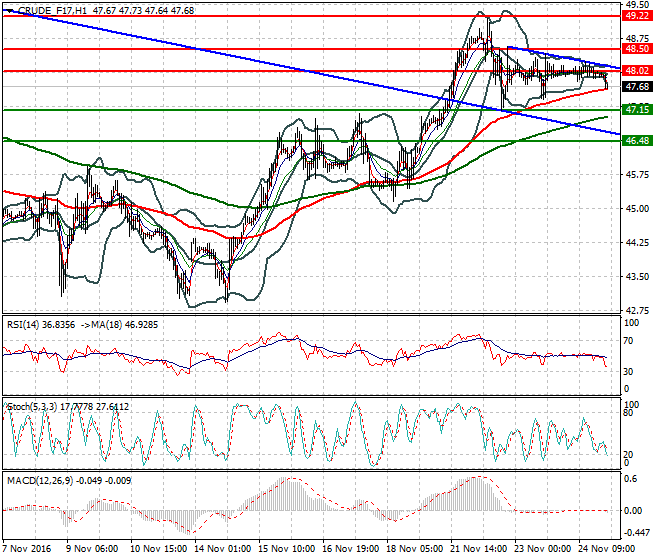
Task: Click the 24 Nov 09:00 time label
Action: coord(607,549)
